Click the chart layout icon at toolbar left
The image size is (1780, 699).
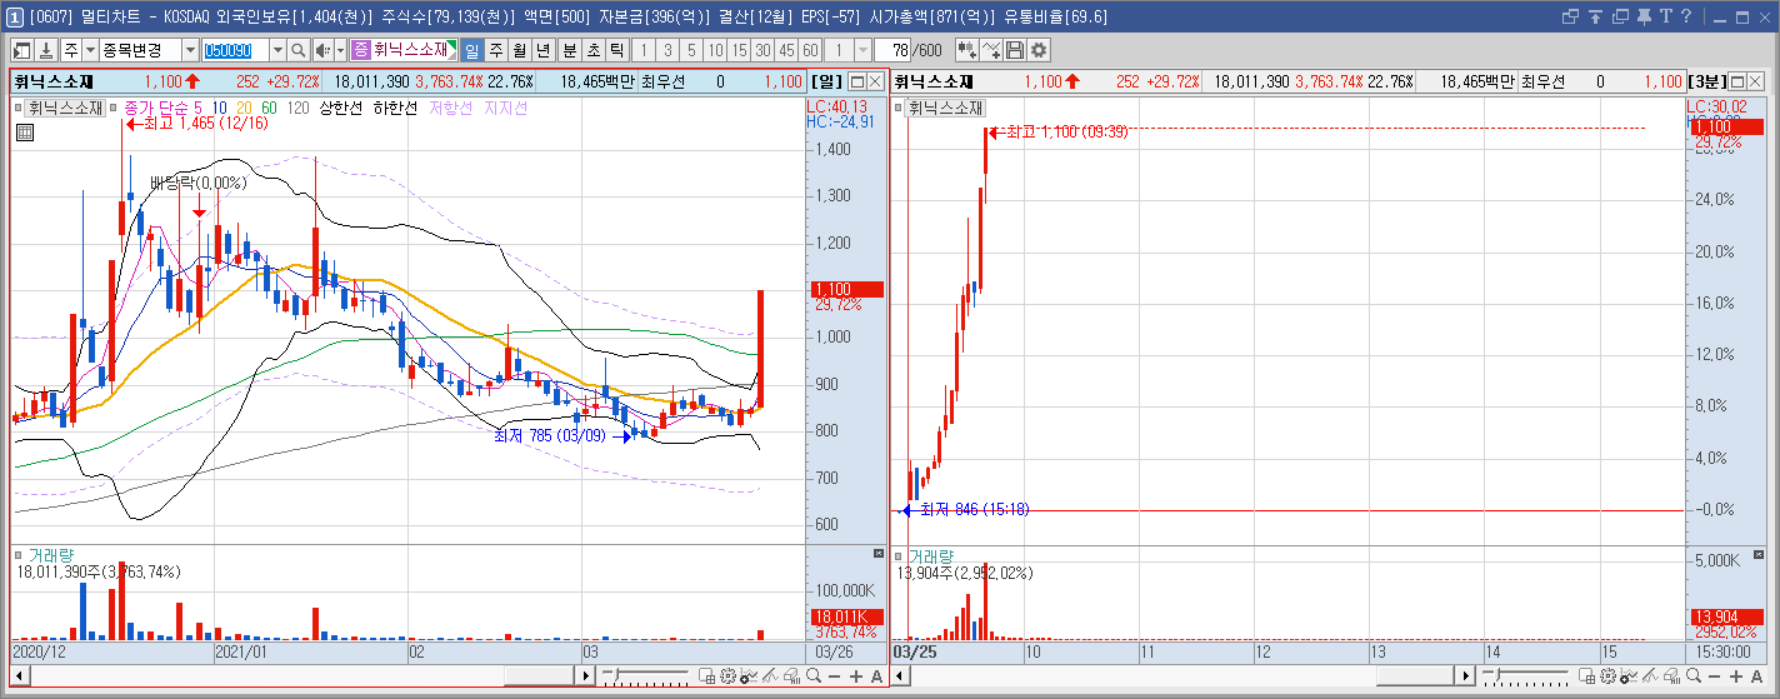point(21,50)
